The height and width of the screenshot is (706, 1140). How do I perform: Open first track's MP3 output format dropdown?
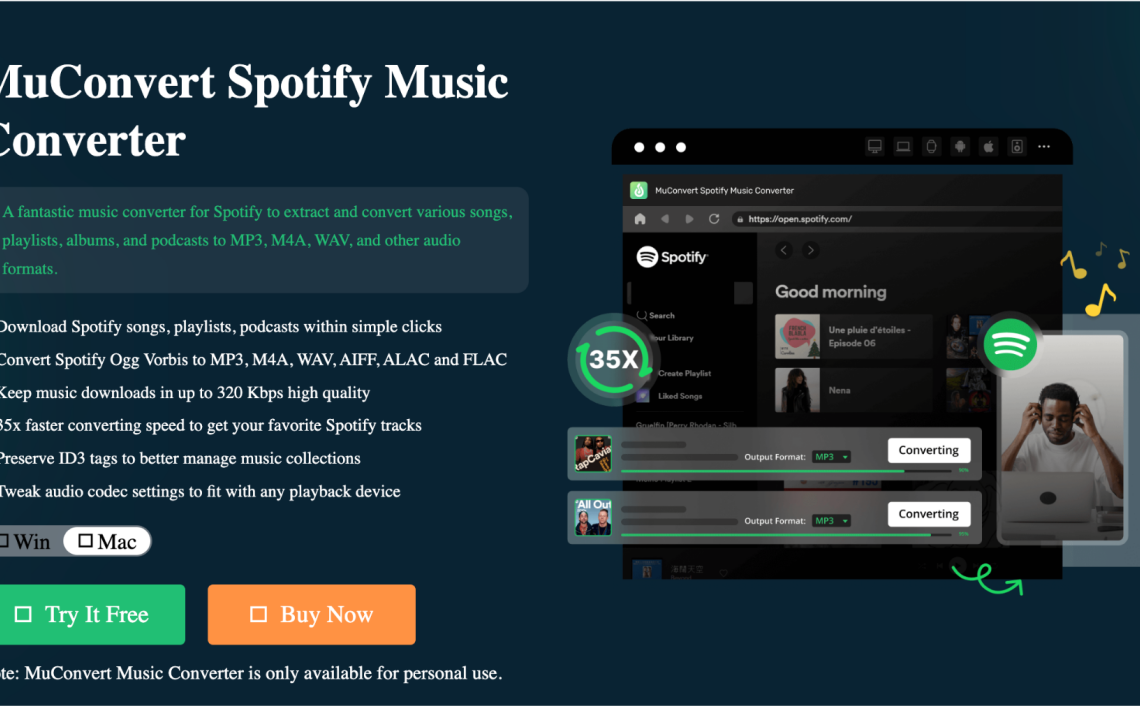click(x=831, y=457)
